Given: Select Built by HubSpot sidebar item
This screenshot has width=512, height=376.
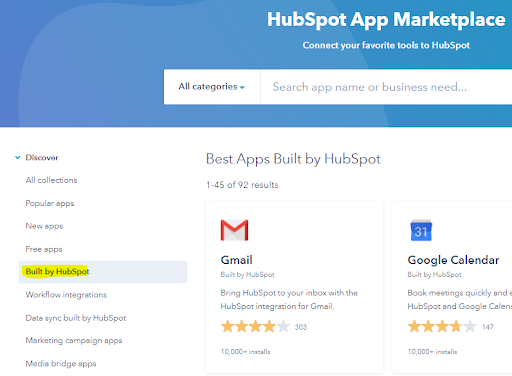Looking at the screenshot, I should pyautogui.click(x=103, y=272).
